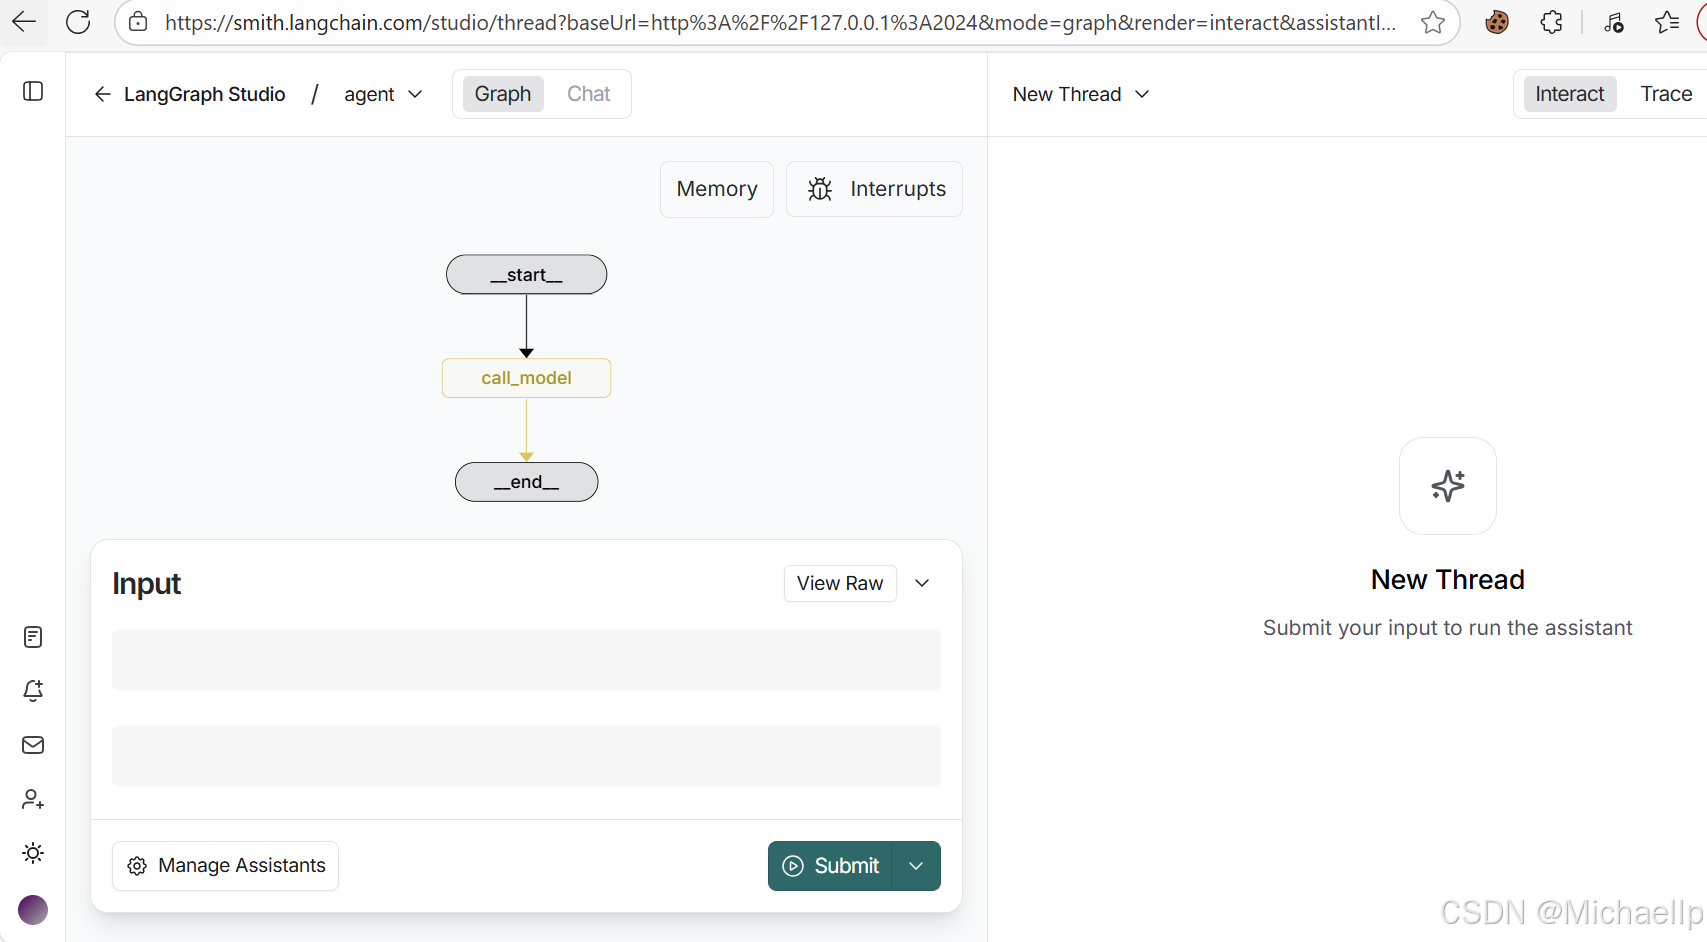This screenshot has height=942, width=1707.
Task: Click the browser address bar URL
Action: click(x=781, y=22)
